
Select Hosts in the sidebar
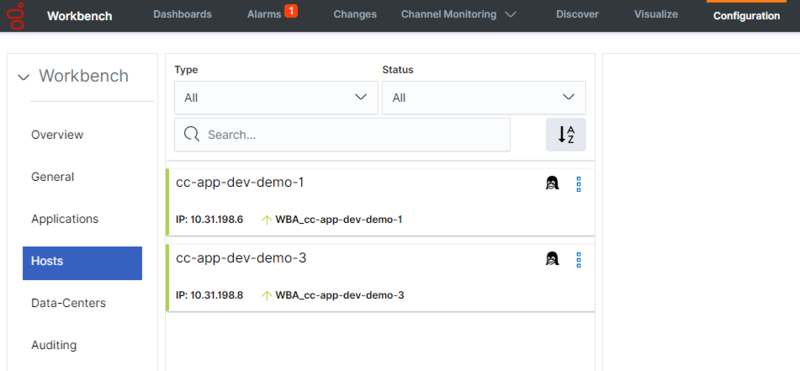point(82,263)
